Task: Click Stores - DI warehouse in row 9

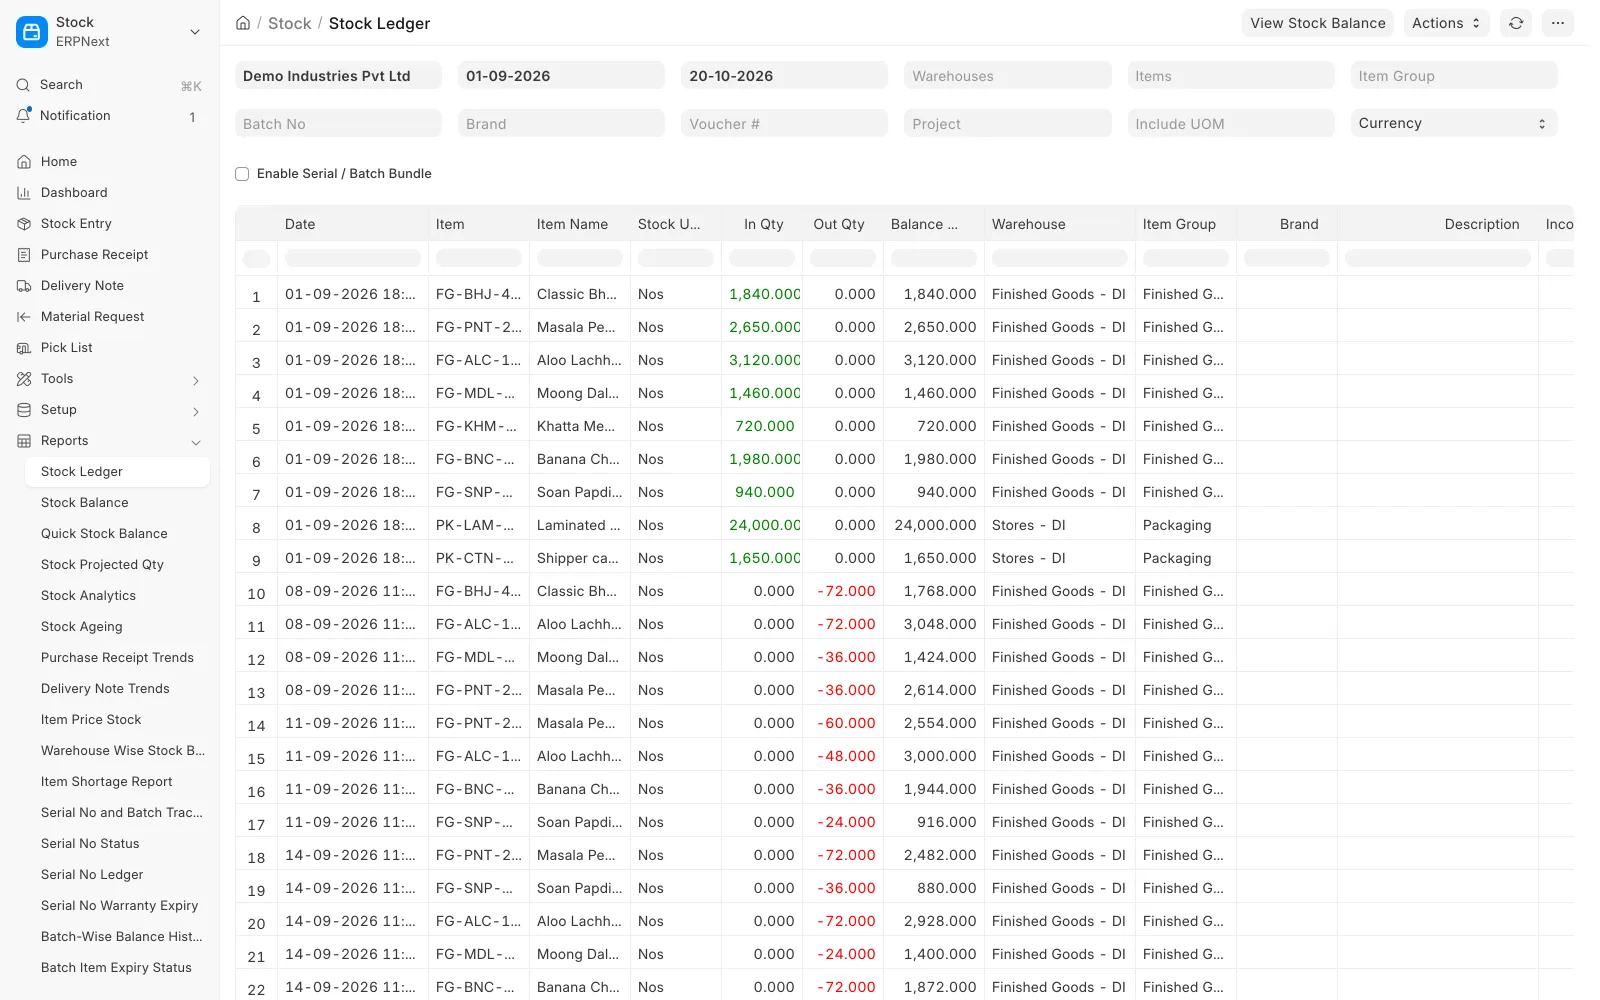Action: pyautogui.click(x=1028, y=558)
